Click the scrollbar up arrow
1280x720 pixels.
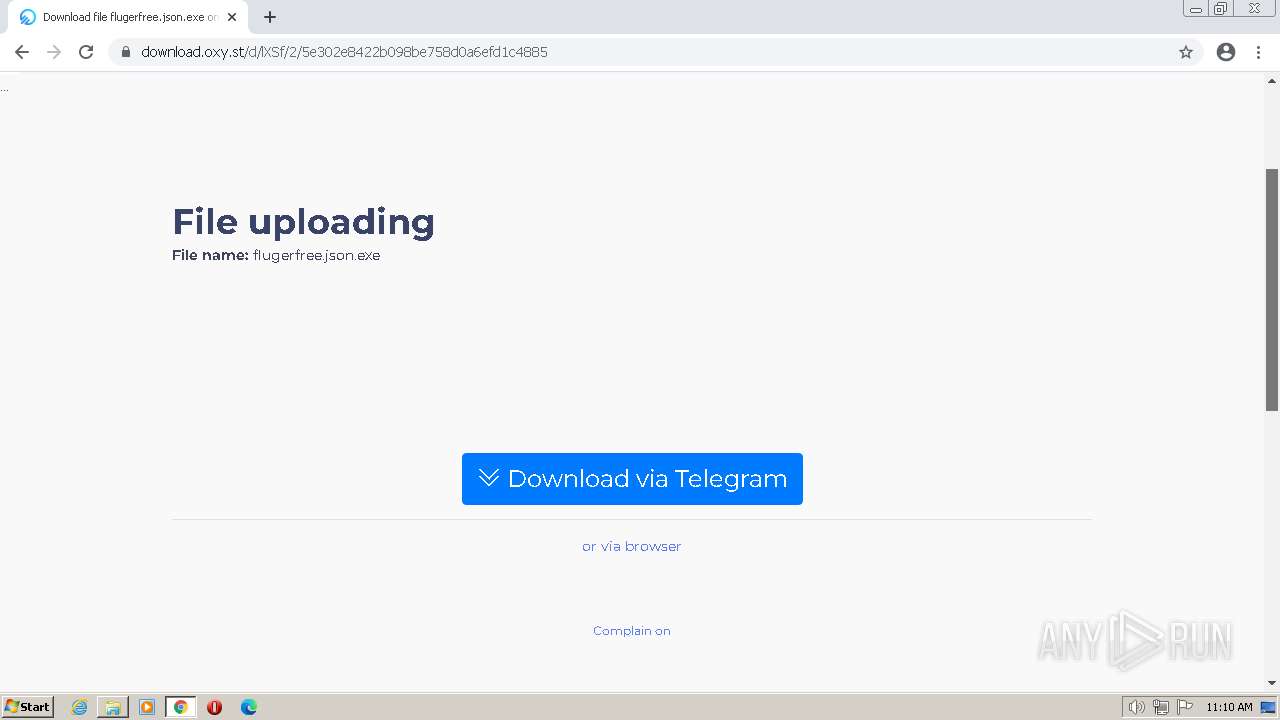point(1272,80)
